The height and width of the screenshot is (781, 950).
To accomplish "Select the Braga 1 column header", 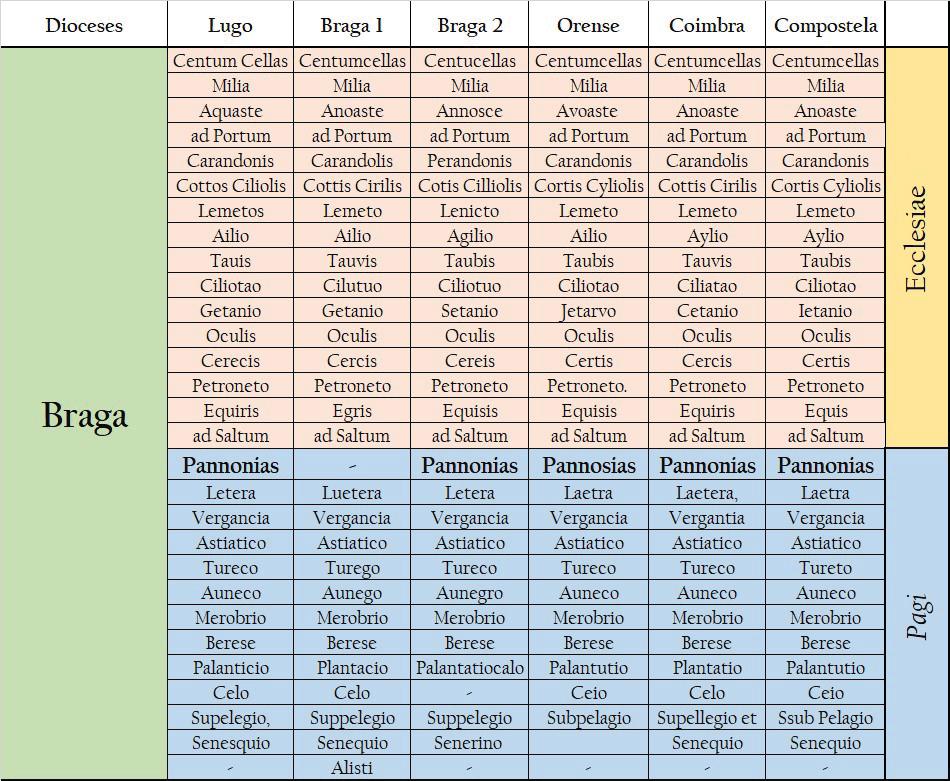I will pos(351,24).
